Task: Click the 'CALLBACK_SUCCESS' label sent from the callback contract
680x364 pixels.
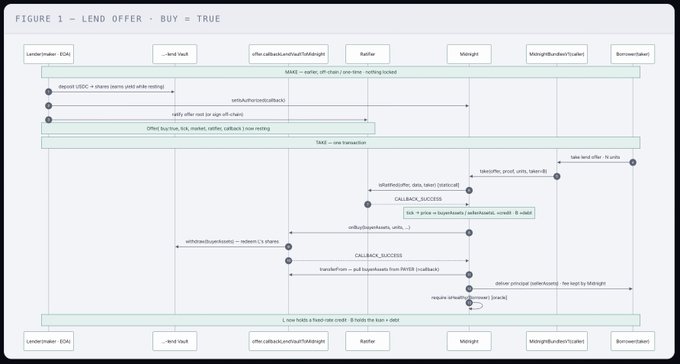Action: [379, 256]
